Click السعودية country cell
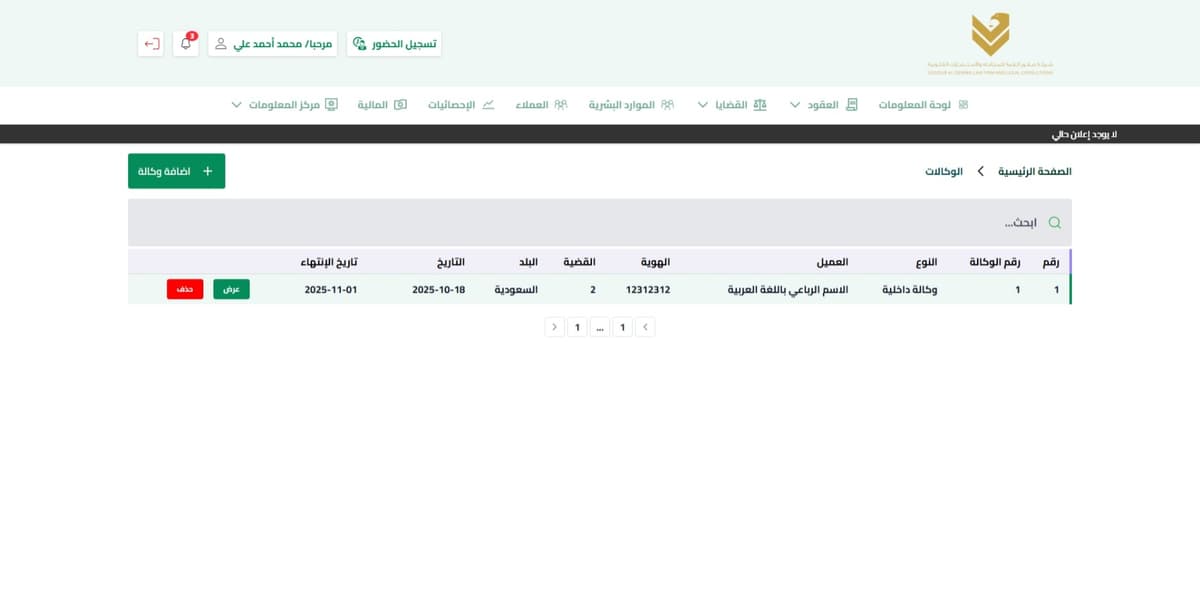The height and width of the screenshot is (591, 1200). pyautogui.click(x=516, y=290)
